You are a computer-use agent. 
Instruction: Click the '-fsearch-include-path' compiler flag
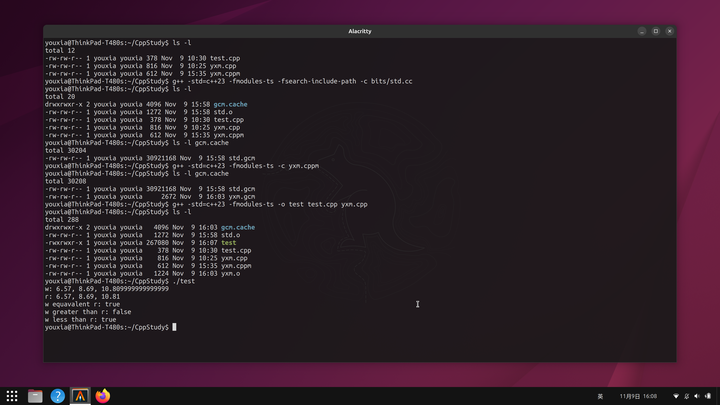click(x=317, y=81)
